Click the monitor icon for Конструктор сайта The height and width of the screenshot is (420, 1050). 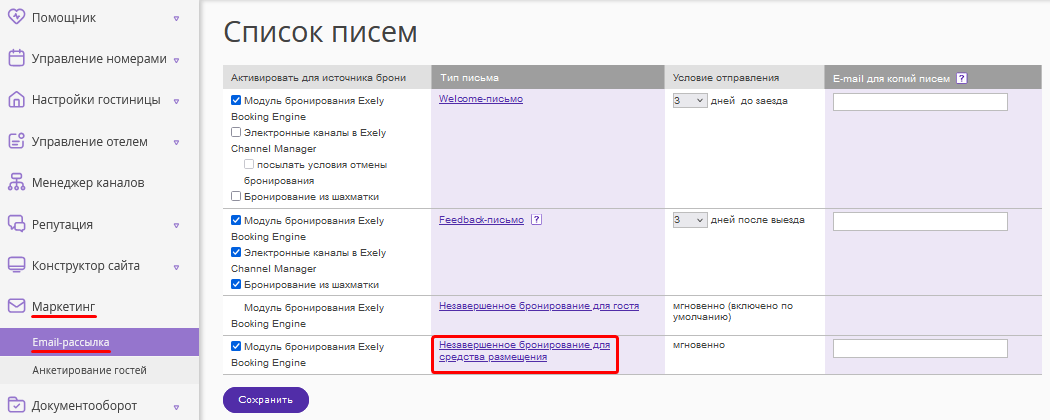tap(16, 265)
